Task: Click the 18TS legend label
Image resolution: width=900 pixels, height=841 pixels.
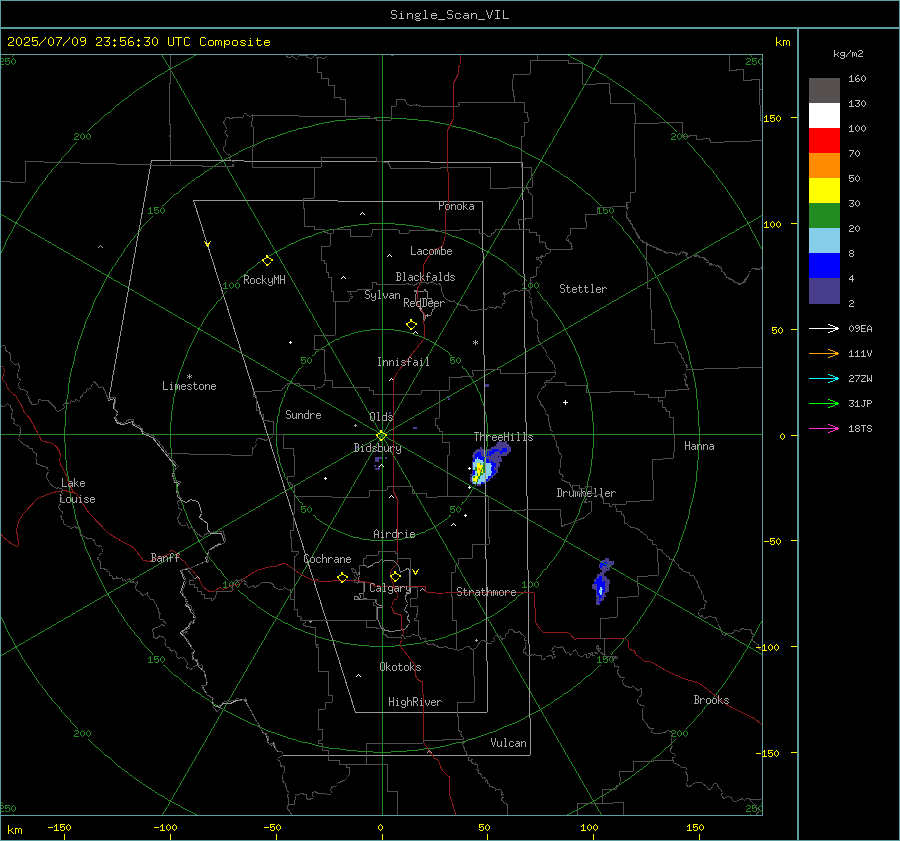Action: coord(860,429)
